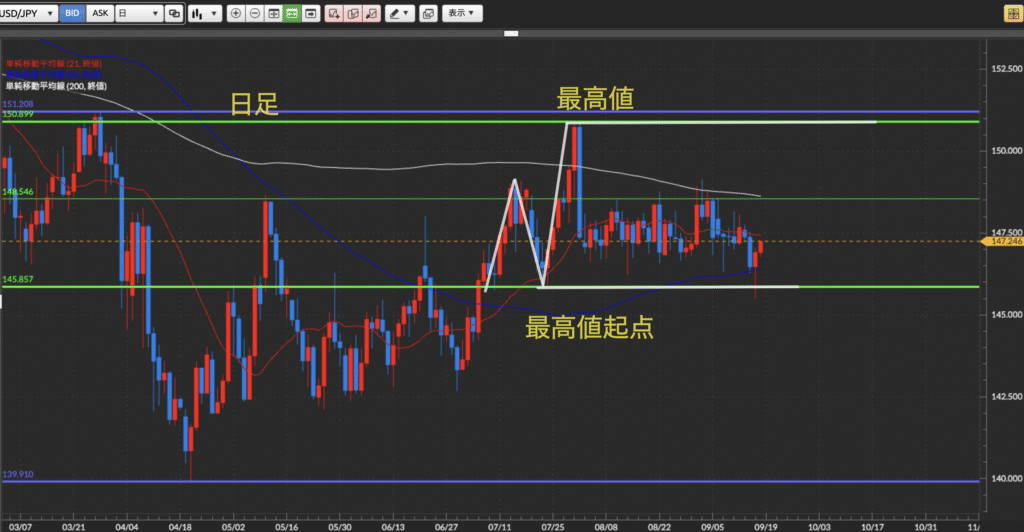Select the 150.899 green horizontal line label
This screenshot has height=532, width=1024.
pos(18,114)
